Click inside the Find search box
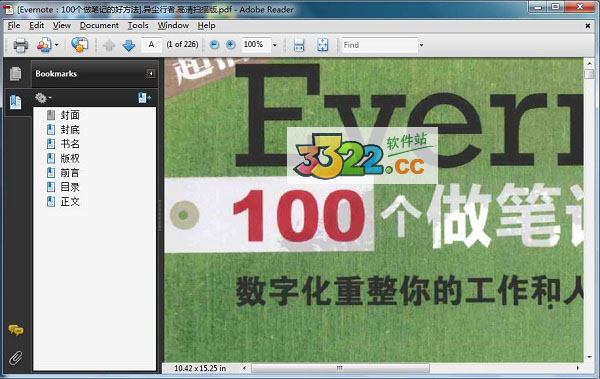Screen dimensions: 600x379 click(379, 45)
